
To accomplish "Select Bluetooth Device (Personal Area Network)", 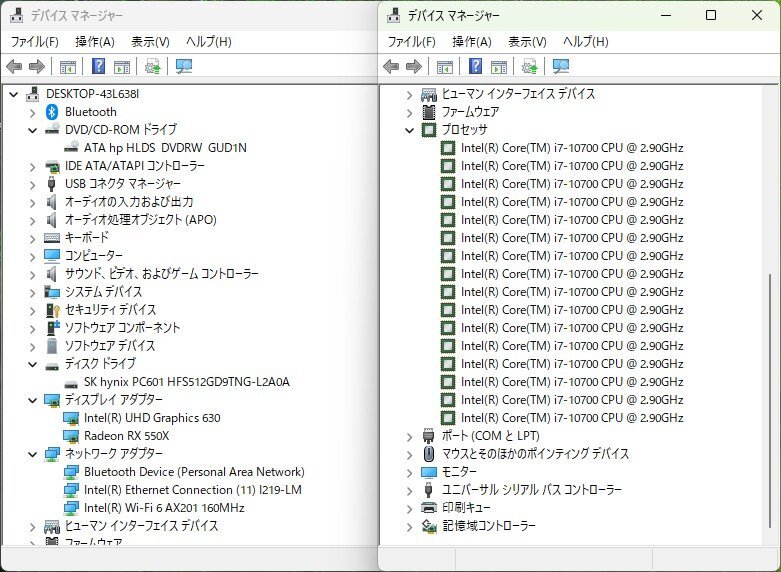I will click(194, 472).
